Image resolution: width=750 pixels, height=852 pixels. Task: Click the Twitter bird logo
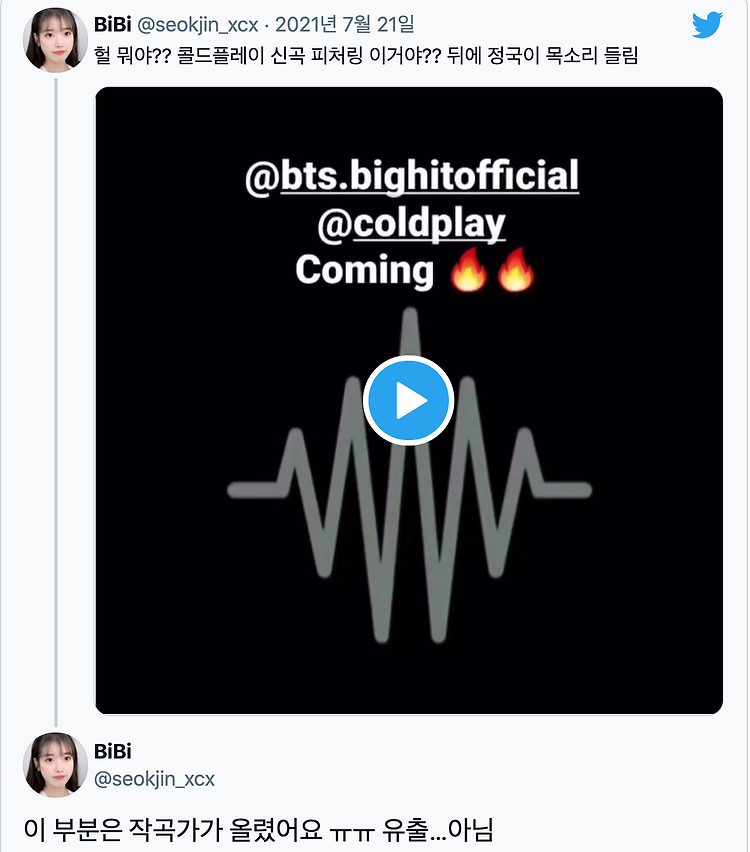pos(707,25)
